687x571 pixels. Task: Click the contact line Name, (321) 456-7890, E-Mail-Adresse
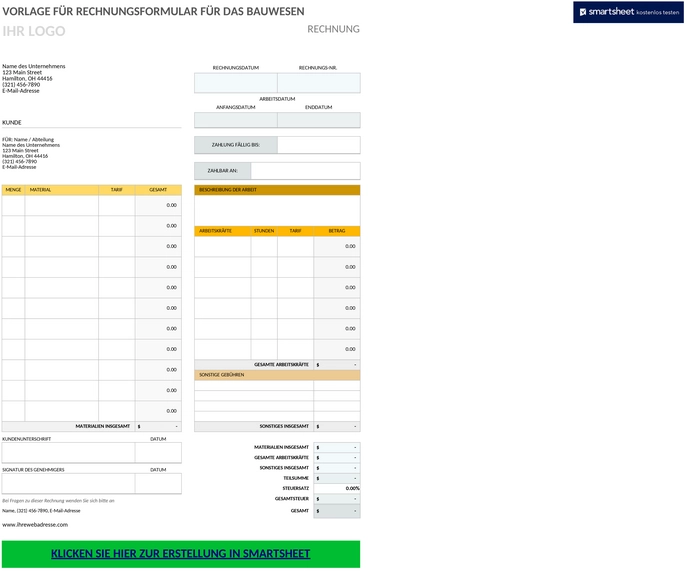coord(41,511)
